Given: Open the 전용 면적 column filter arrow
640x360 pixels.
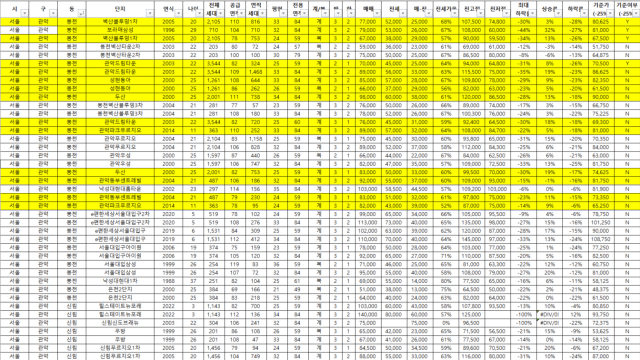Looking at the screenshot, I should pos(304,13).
